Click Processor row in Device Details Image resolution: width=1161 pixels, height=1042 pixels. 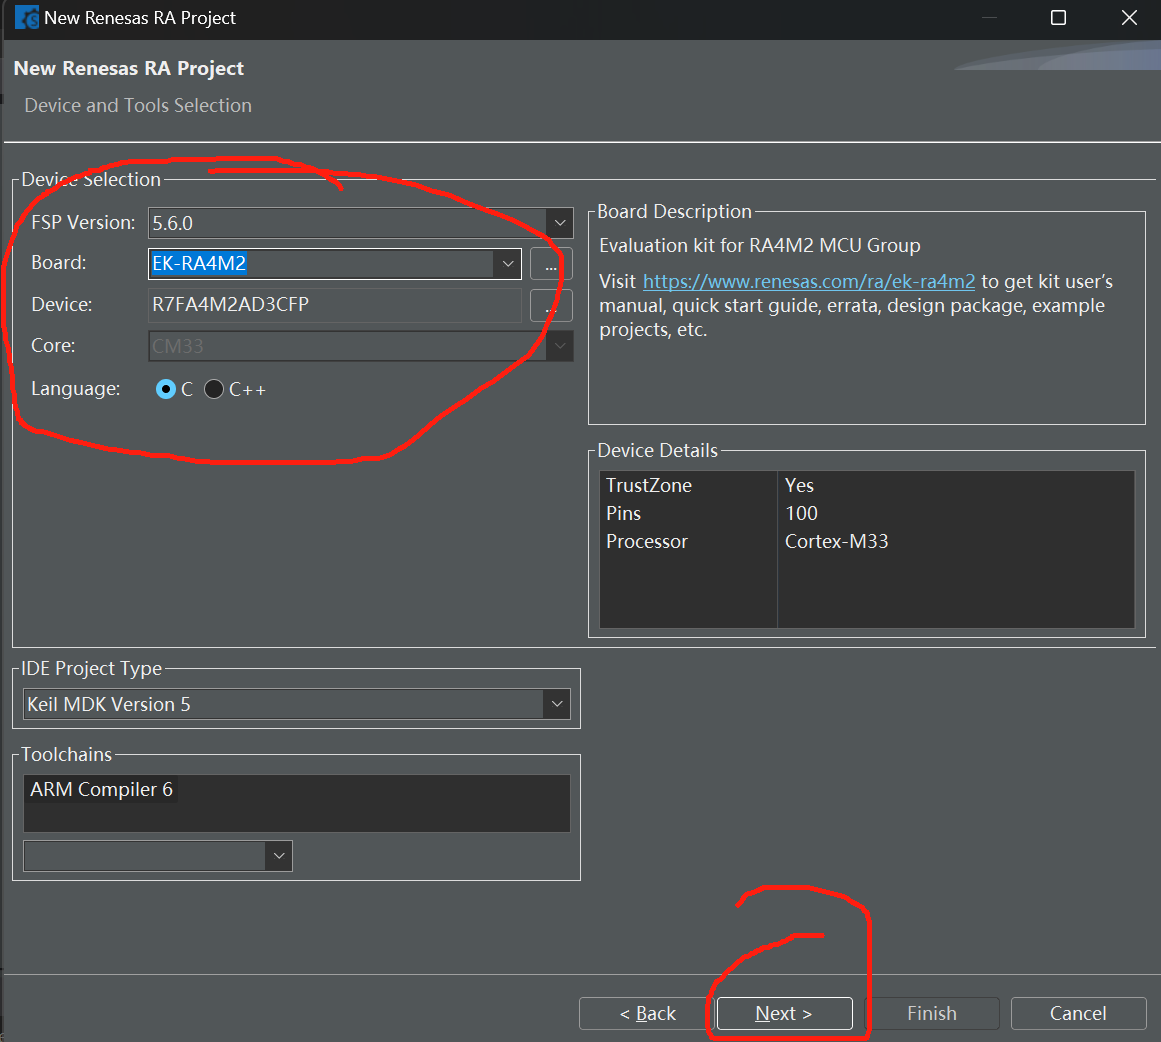[867, 541]
